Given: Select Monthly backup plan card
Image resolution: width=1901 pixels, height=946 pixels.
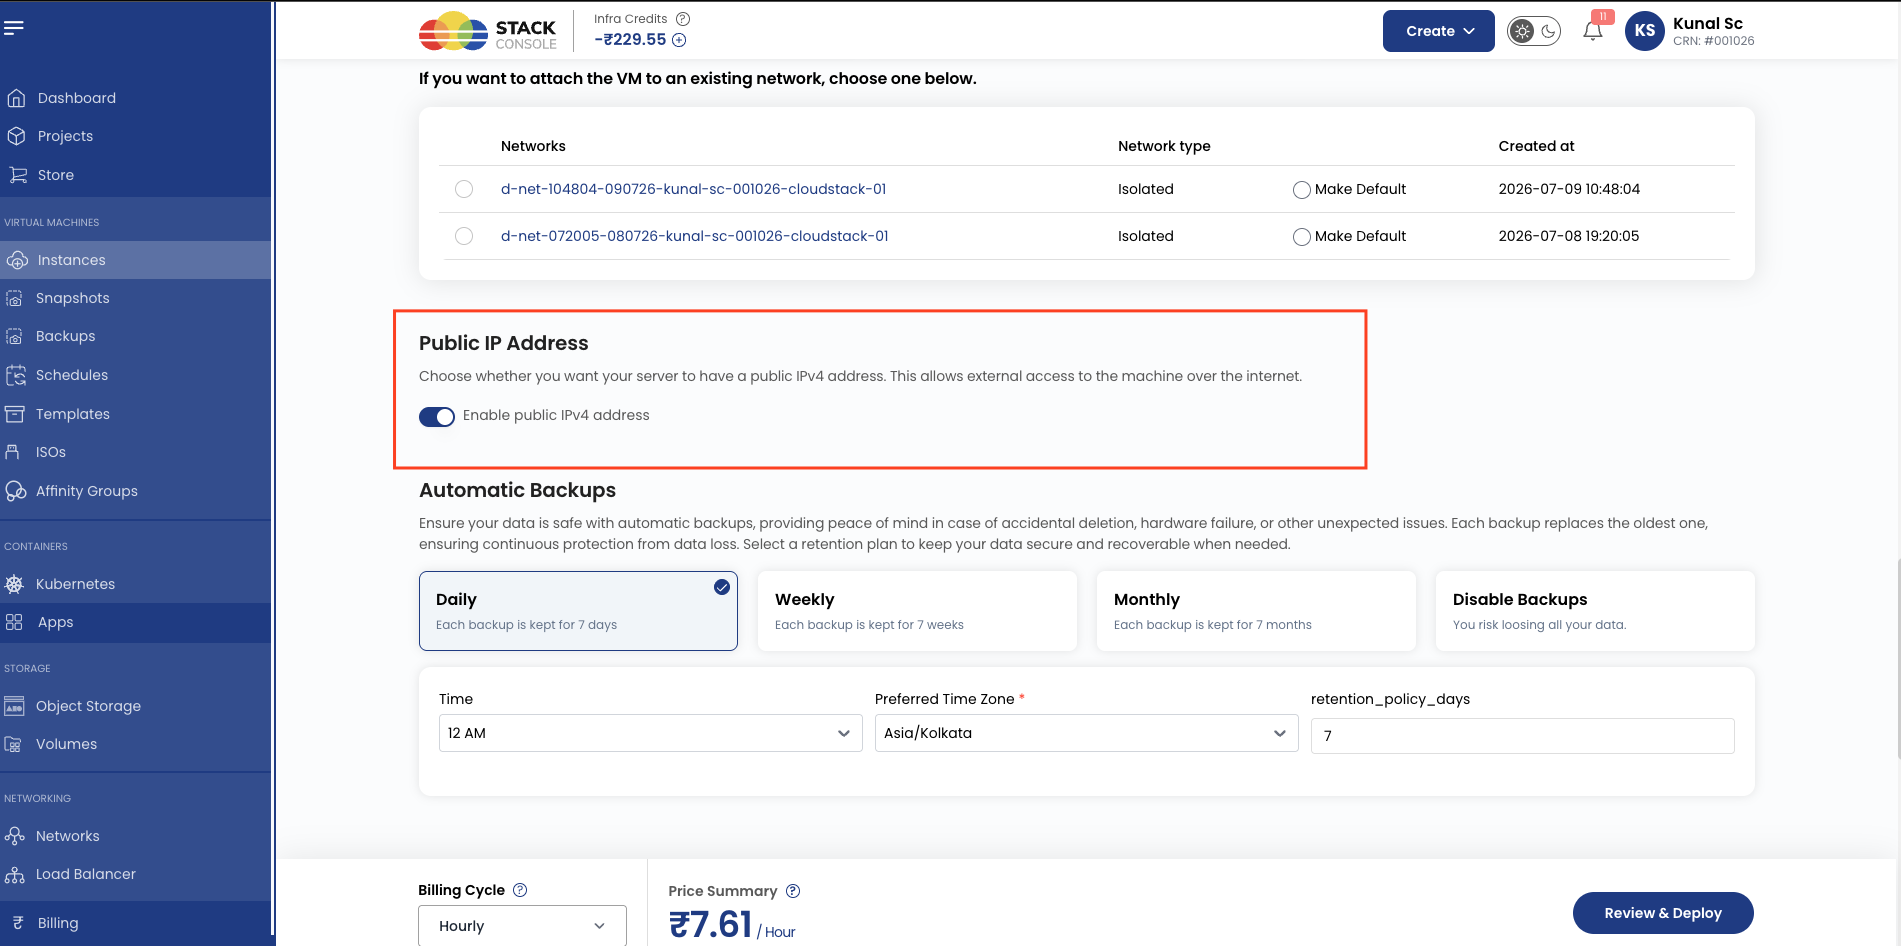Looking at the screenshot, I should 1256,611.
